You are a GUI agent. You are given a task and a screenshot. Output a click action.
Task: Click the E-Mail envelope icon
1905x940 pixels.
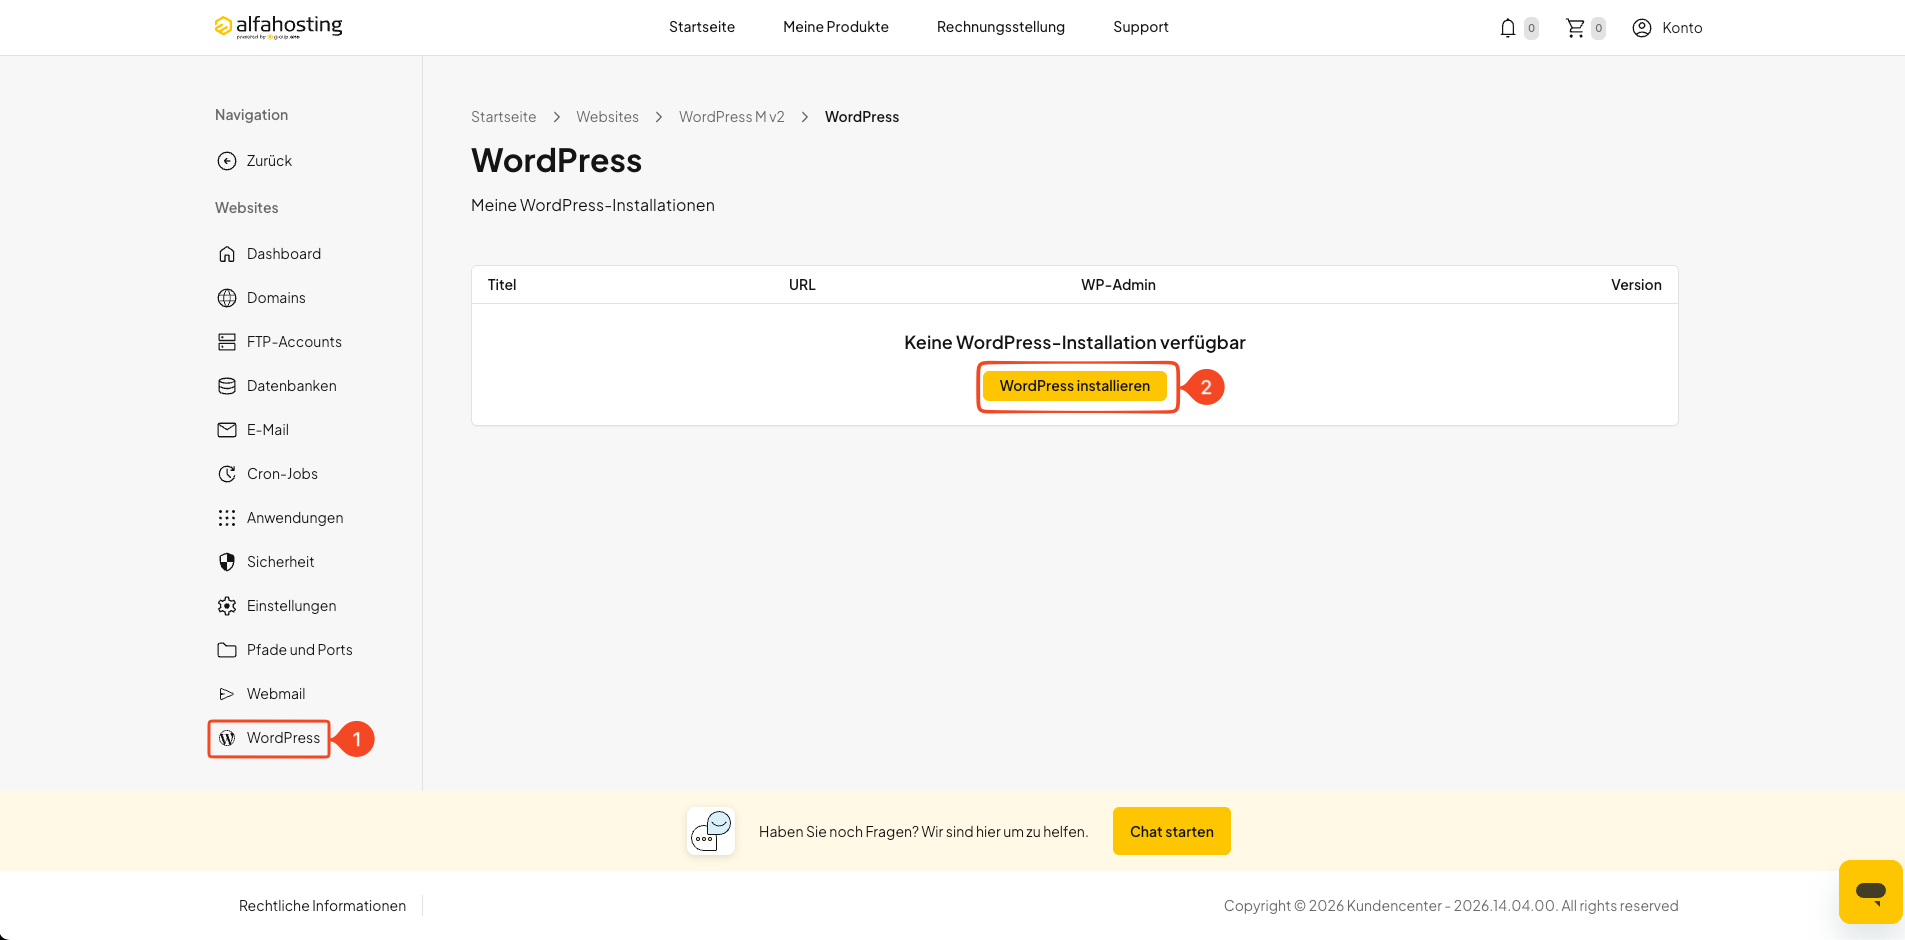tap(227, 430)
